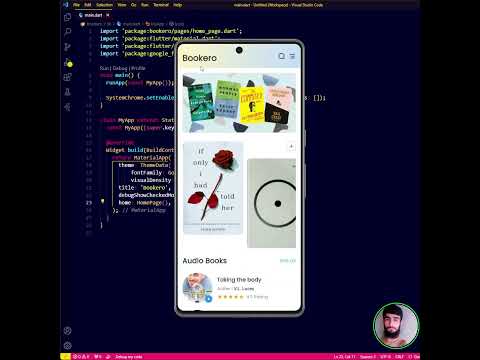Click the Talking the body title
The image size is (480, 360).
[x=239, y=280]
